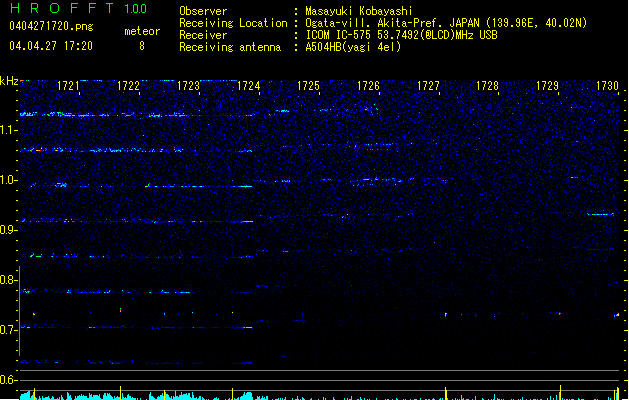
Task: Click antenna text A504HB(yagi 4el)
Action: [x=353, y=47]
